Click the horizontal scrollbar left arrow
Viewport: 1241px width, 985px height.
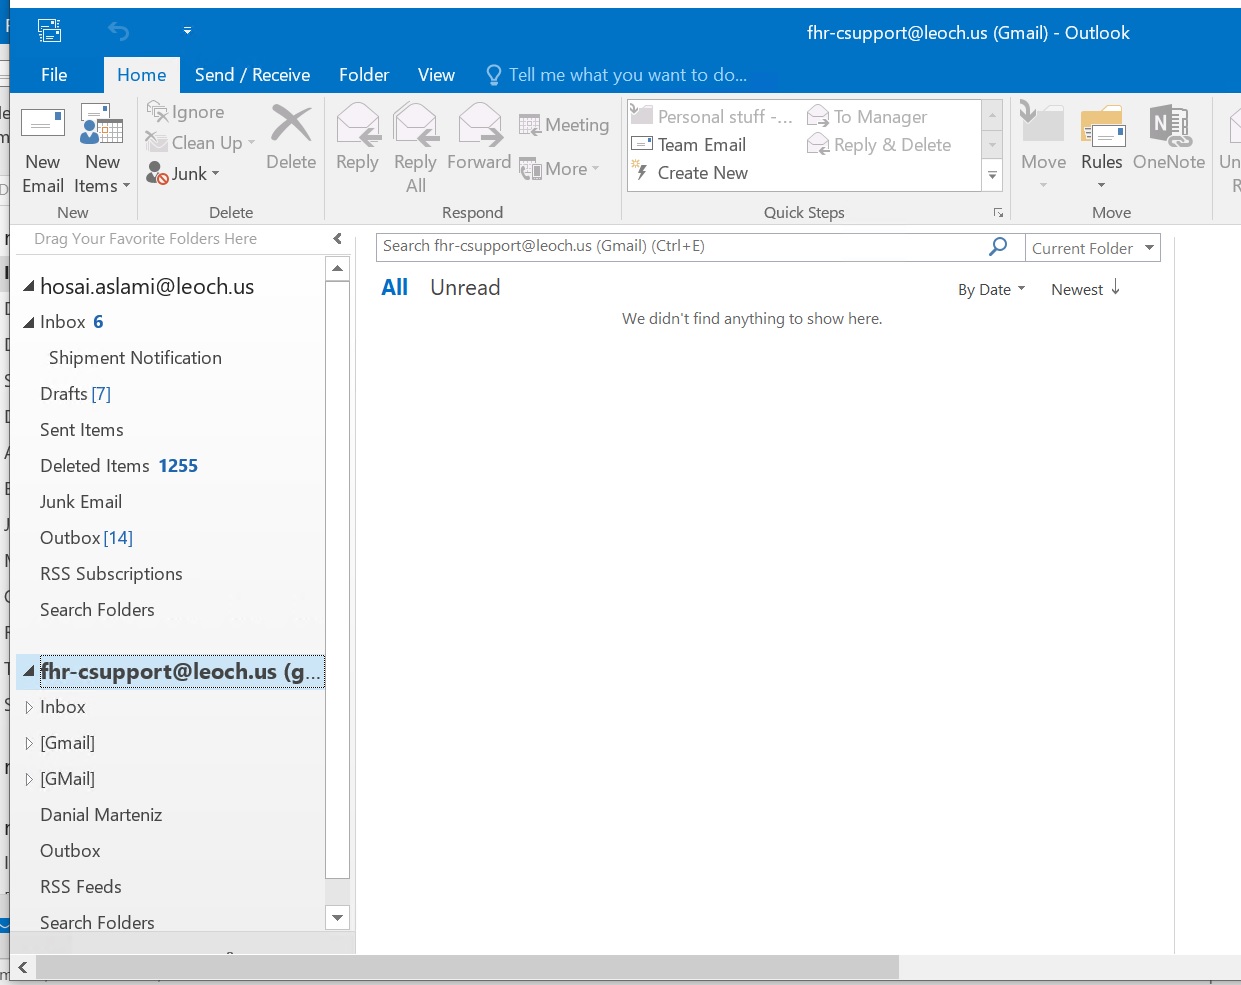(23, 967)
